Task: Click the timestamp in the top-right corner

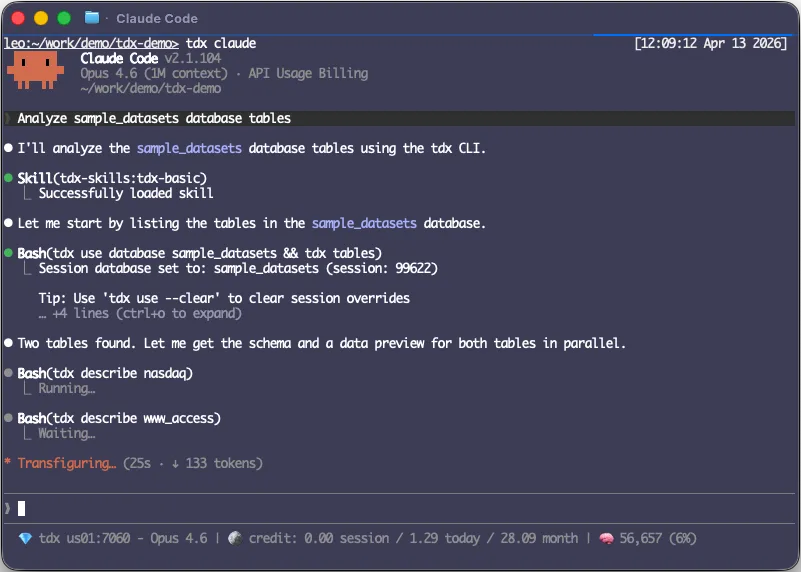Action: point(711,44)
